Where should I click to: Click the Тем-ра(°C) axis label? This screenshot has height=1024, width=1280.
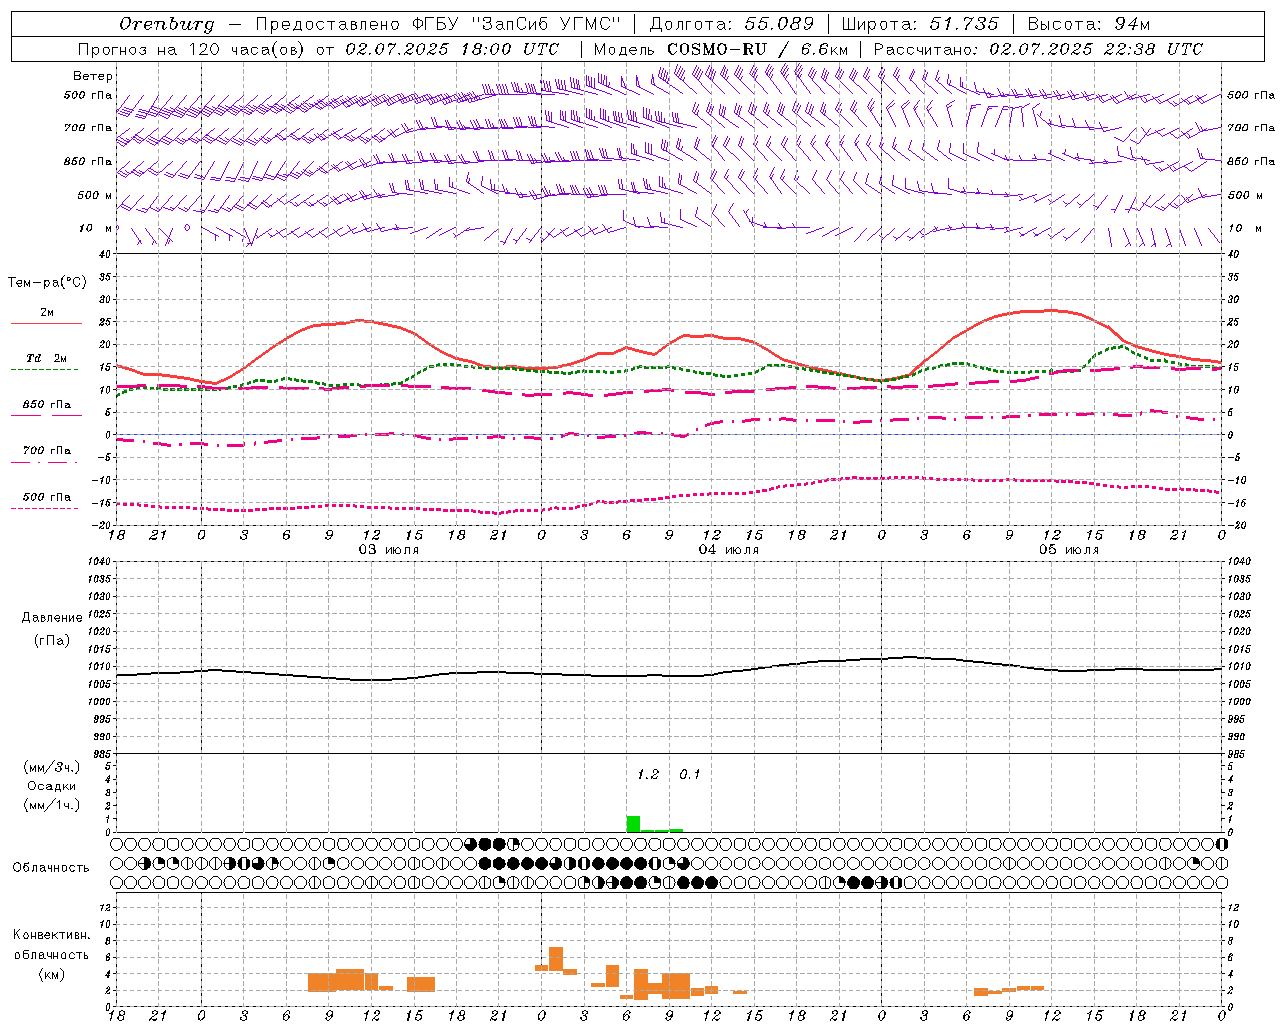point(47,283)
